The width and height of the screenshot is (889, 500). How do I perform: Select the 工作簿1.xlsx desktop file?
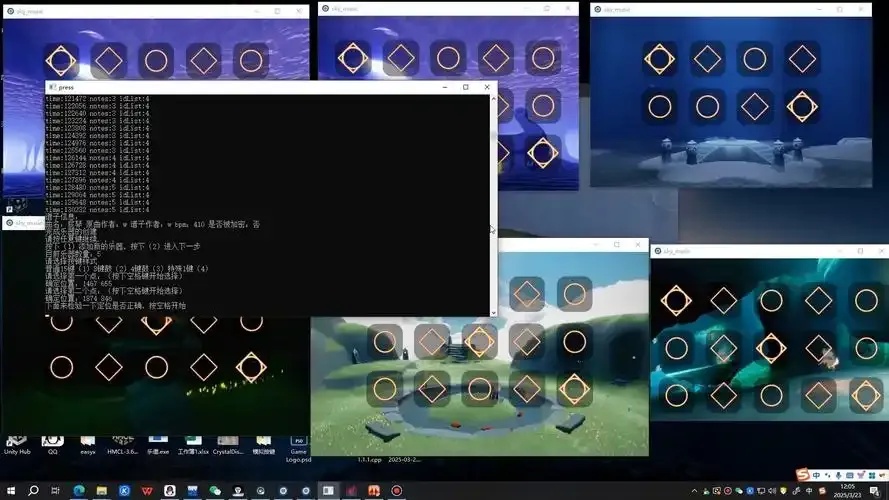[193, 445]
